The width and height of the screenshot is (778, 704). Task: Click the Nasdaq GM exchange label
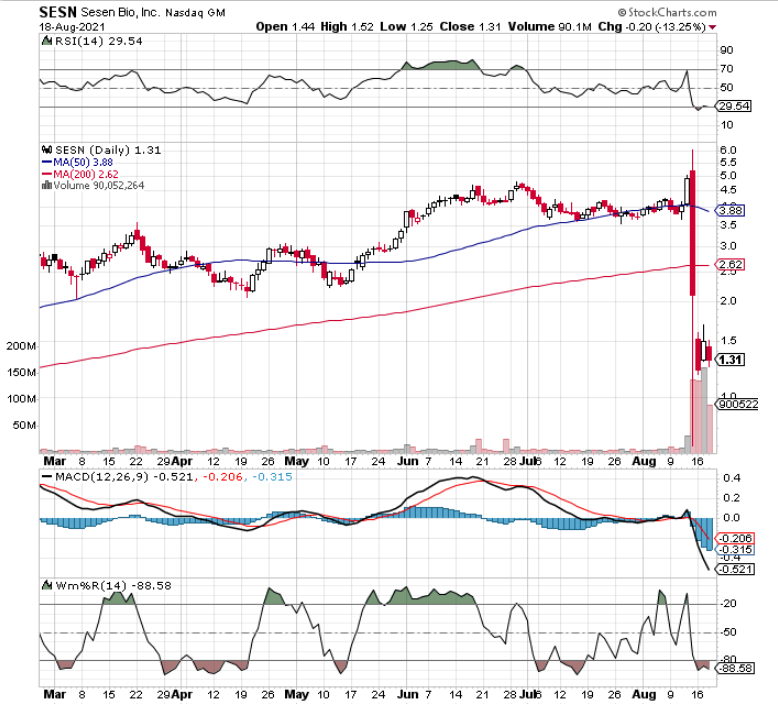pyautogui.click(x=195, y=13)
